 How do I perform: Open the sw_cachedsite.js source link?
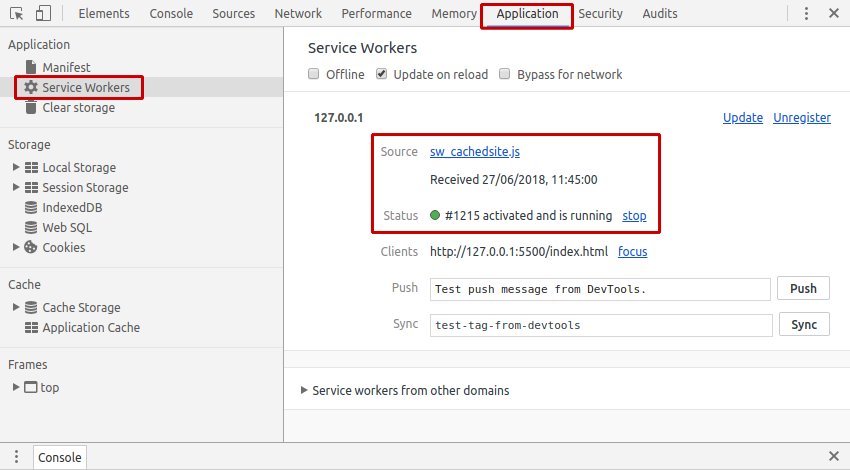tap(475, 152)
